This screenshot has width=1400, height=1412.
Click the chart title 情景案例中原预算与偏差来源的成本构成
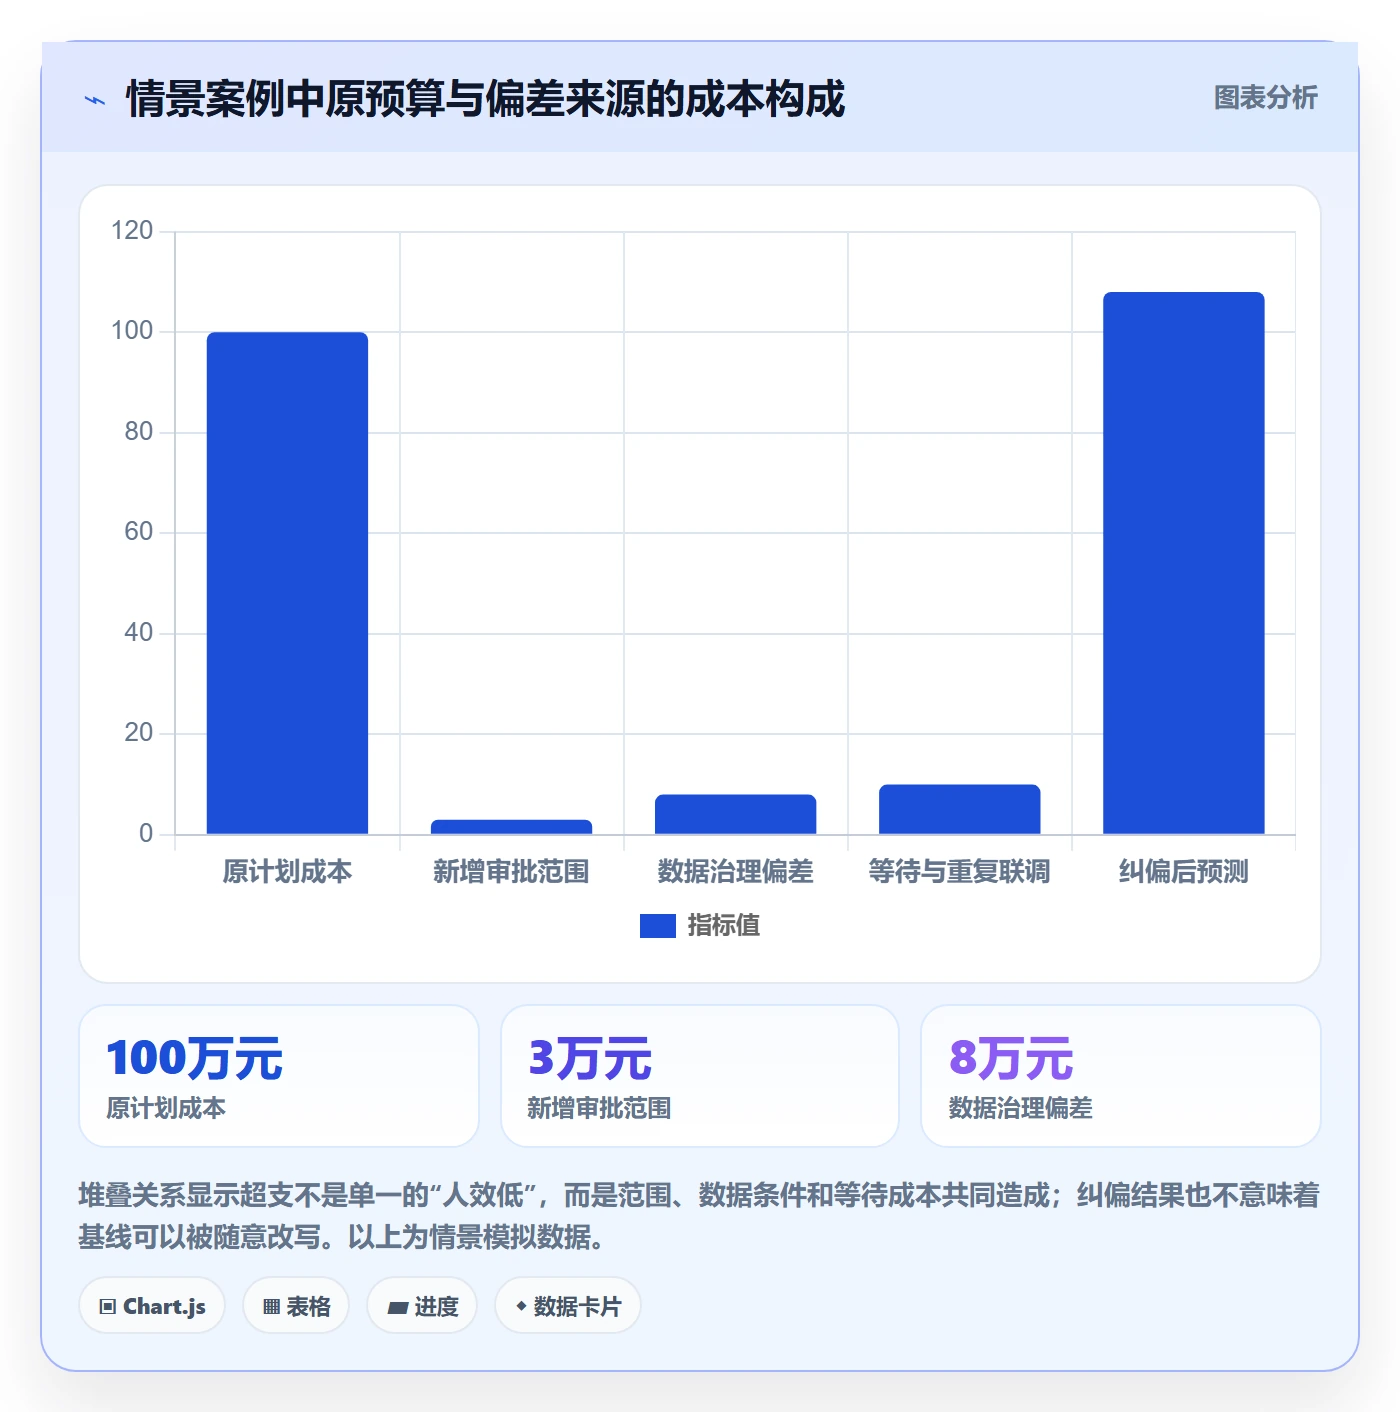485,99
